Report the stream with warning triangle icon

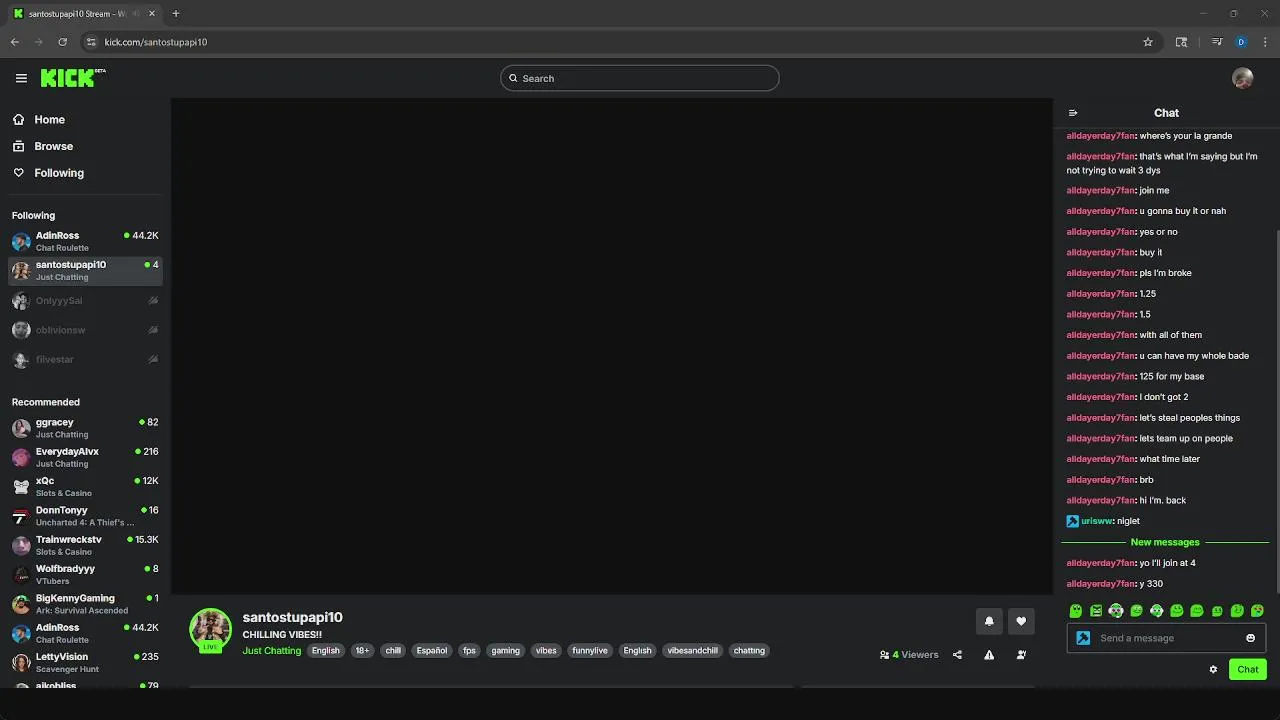989,655
